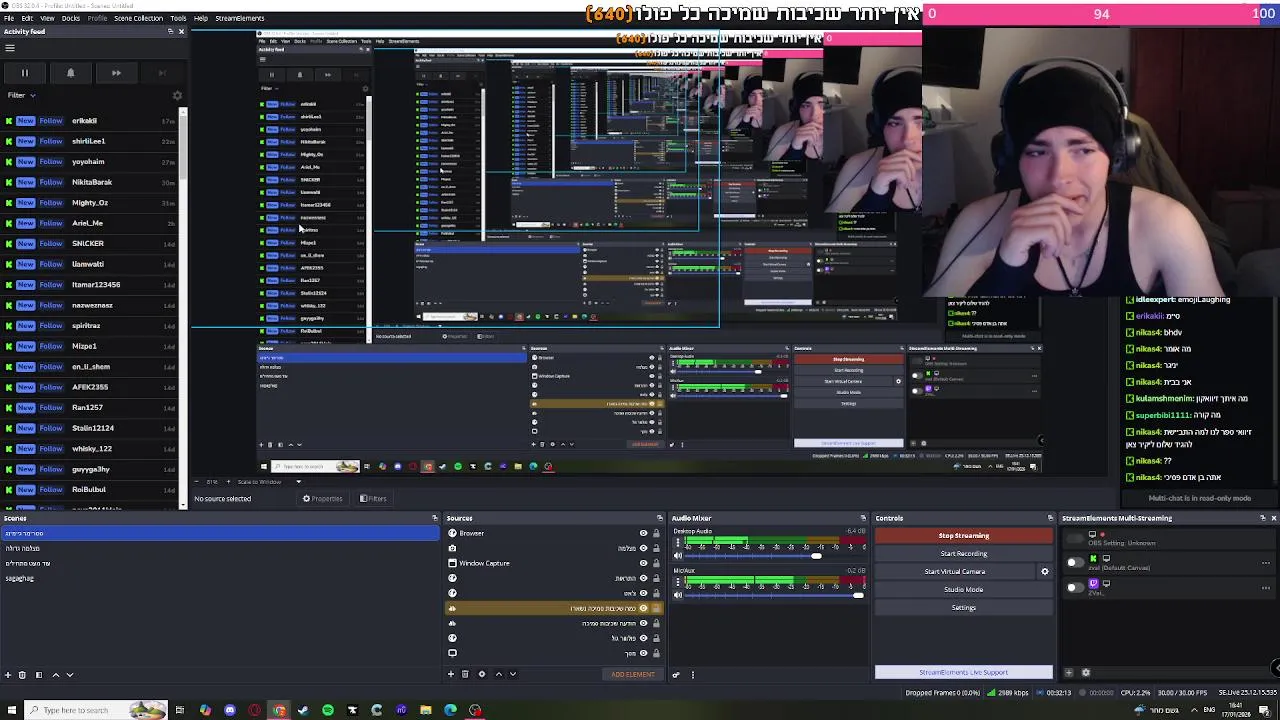
Task: Pop out the Controls dock
Action: click(1050, 518)
